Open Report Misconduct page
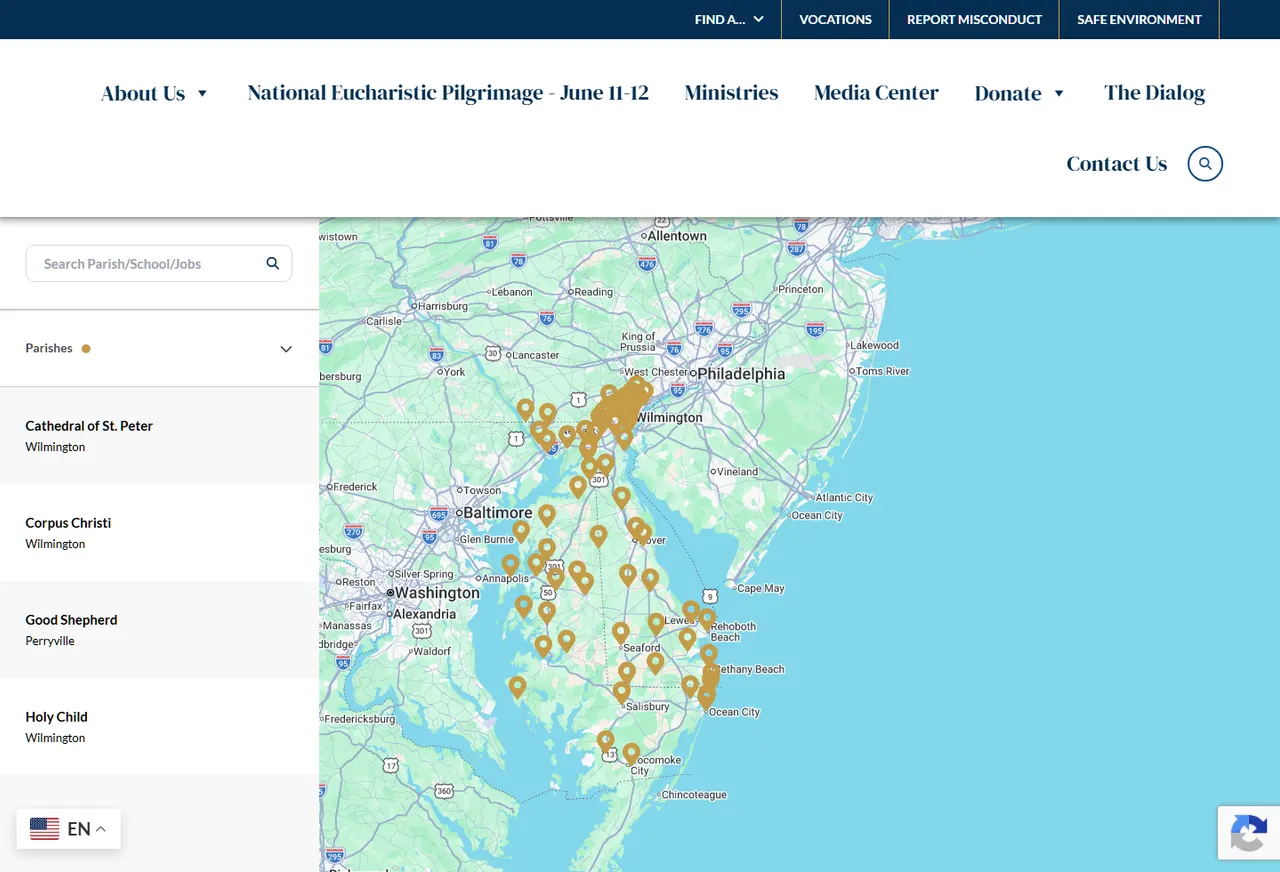This screenshot has width=1280, height=872. [974, 19]
